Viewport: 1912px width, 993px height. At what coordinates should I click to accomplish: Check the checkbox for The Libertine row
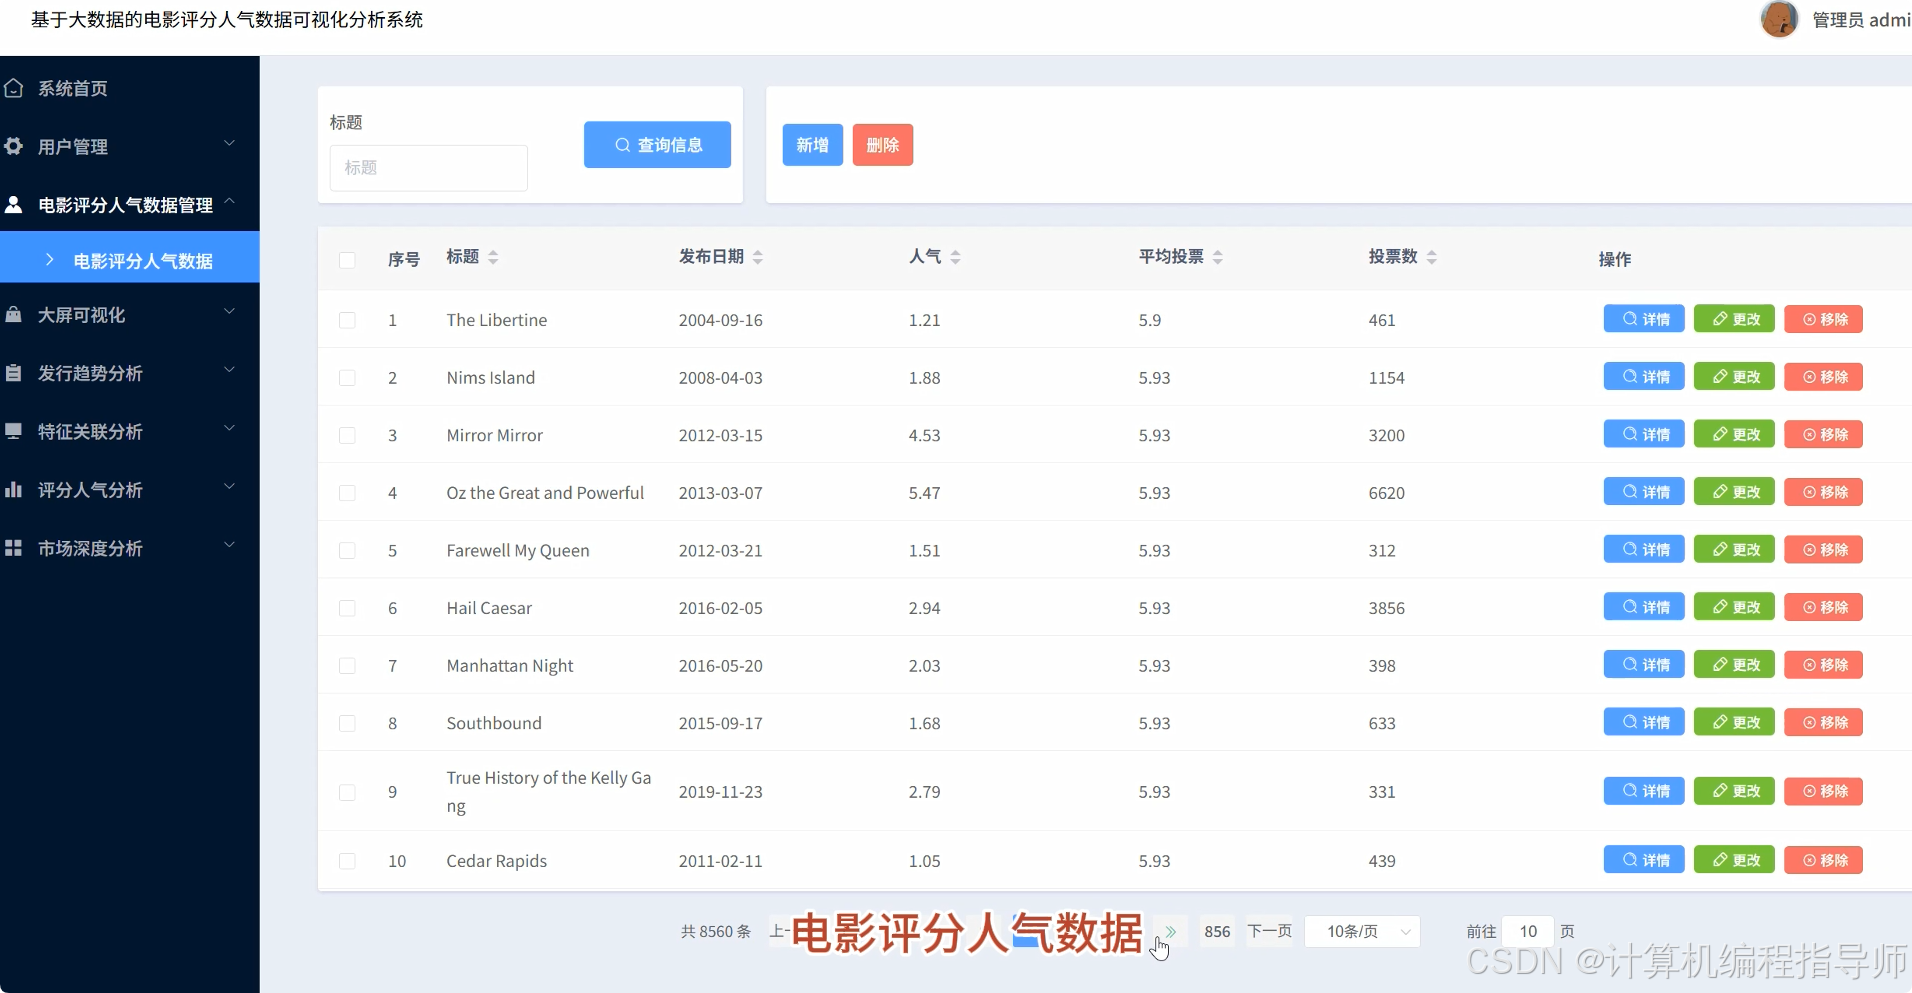(x=347, y=320)
